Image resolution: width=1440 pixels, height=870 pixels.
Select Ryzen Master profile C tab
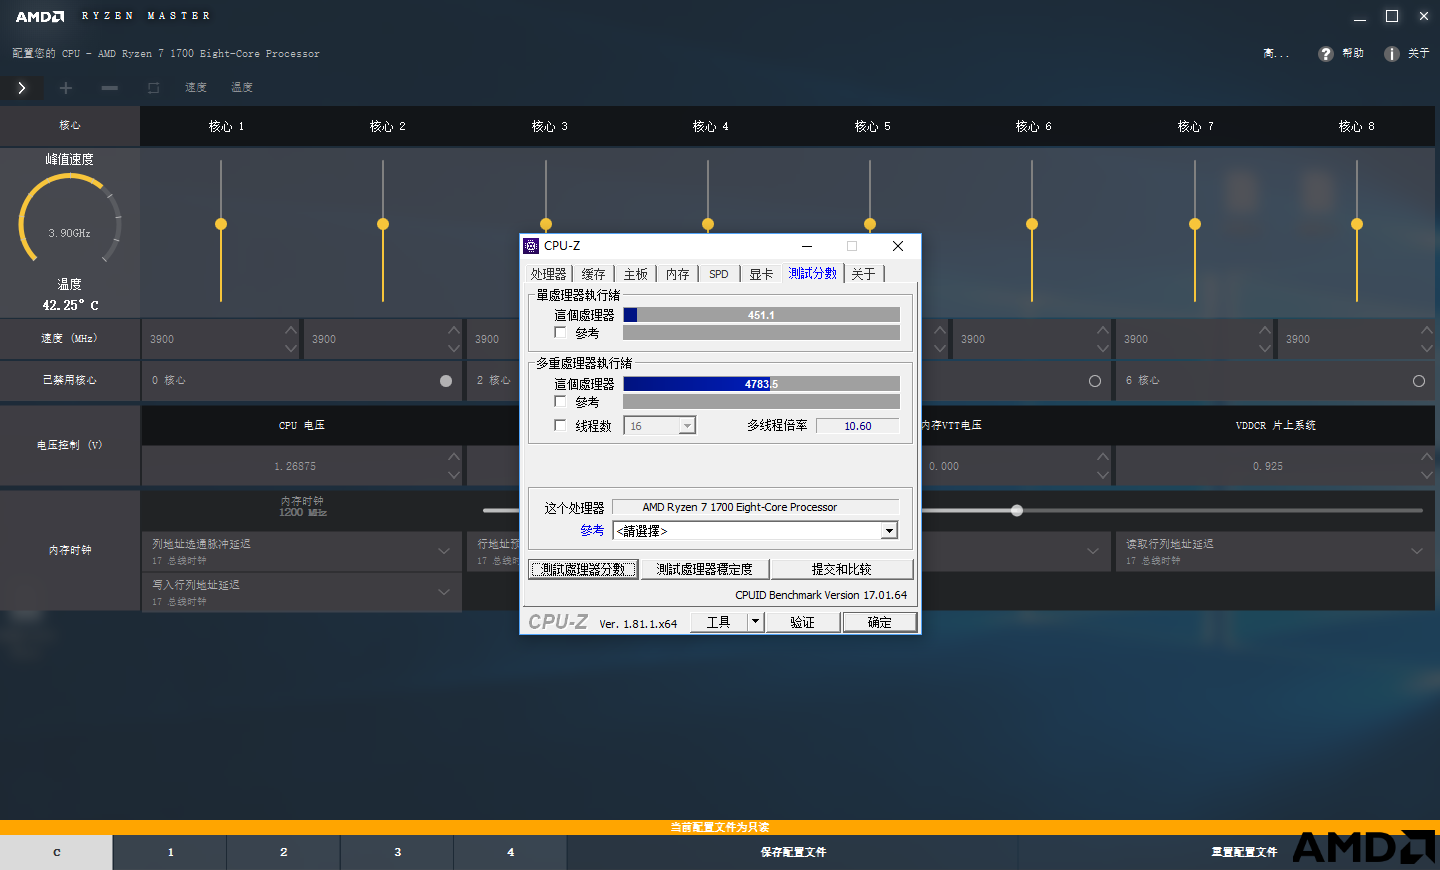coord(56,852)
